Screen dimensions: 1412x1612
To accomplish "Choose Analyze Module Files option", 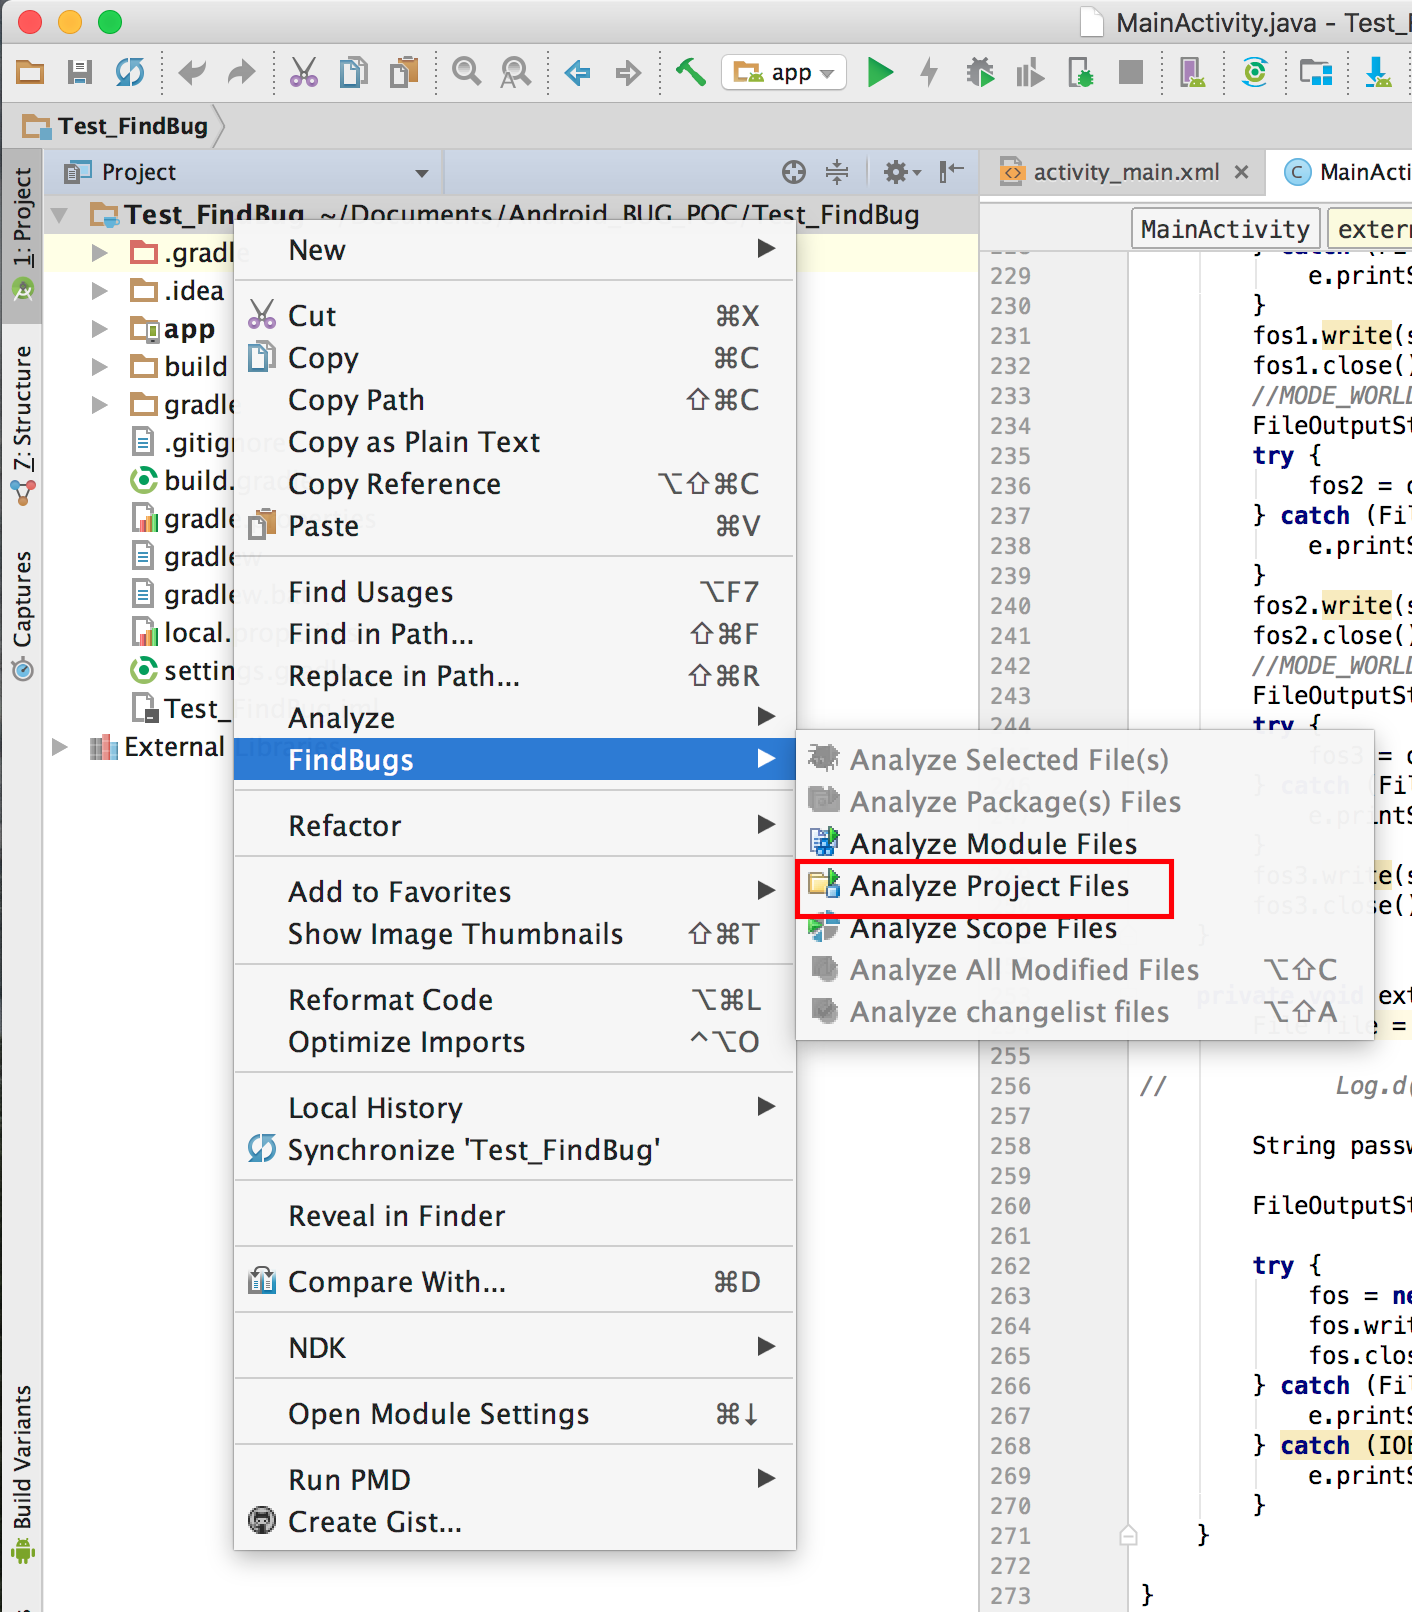I will tap(992, 844).
